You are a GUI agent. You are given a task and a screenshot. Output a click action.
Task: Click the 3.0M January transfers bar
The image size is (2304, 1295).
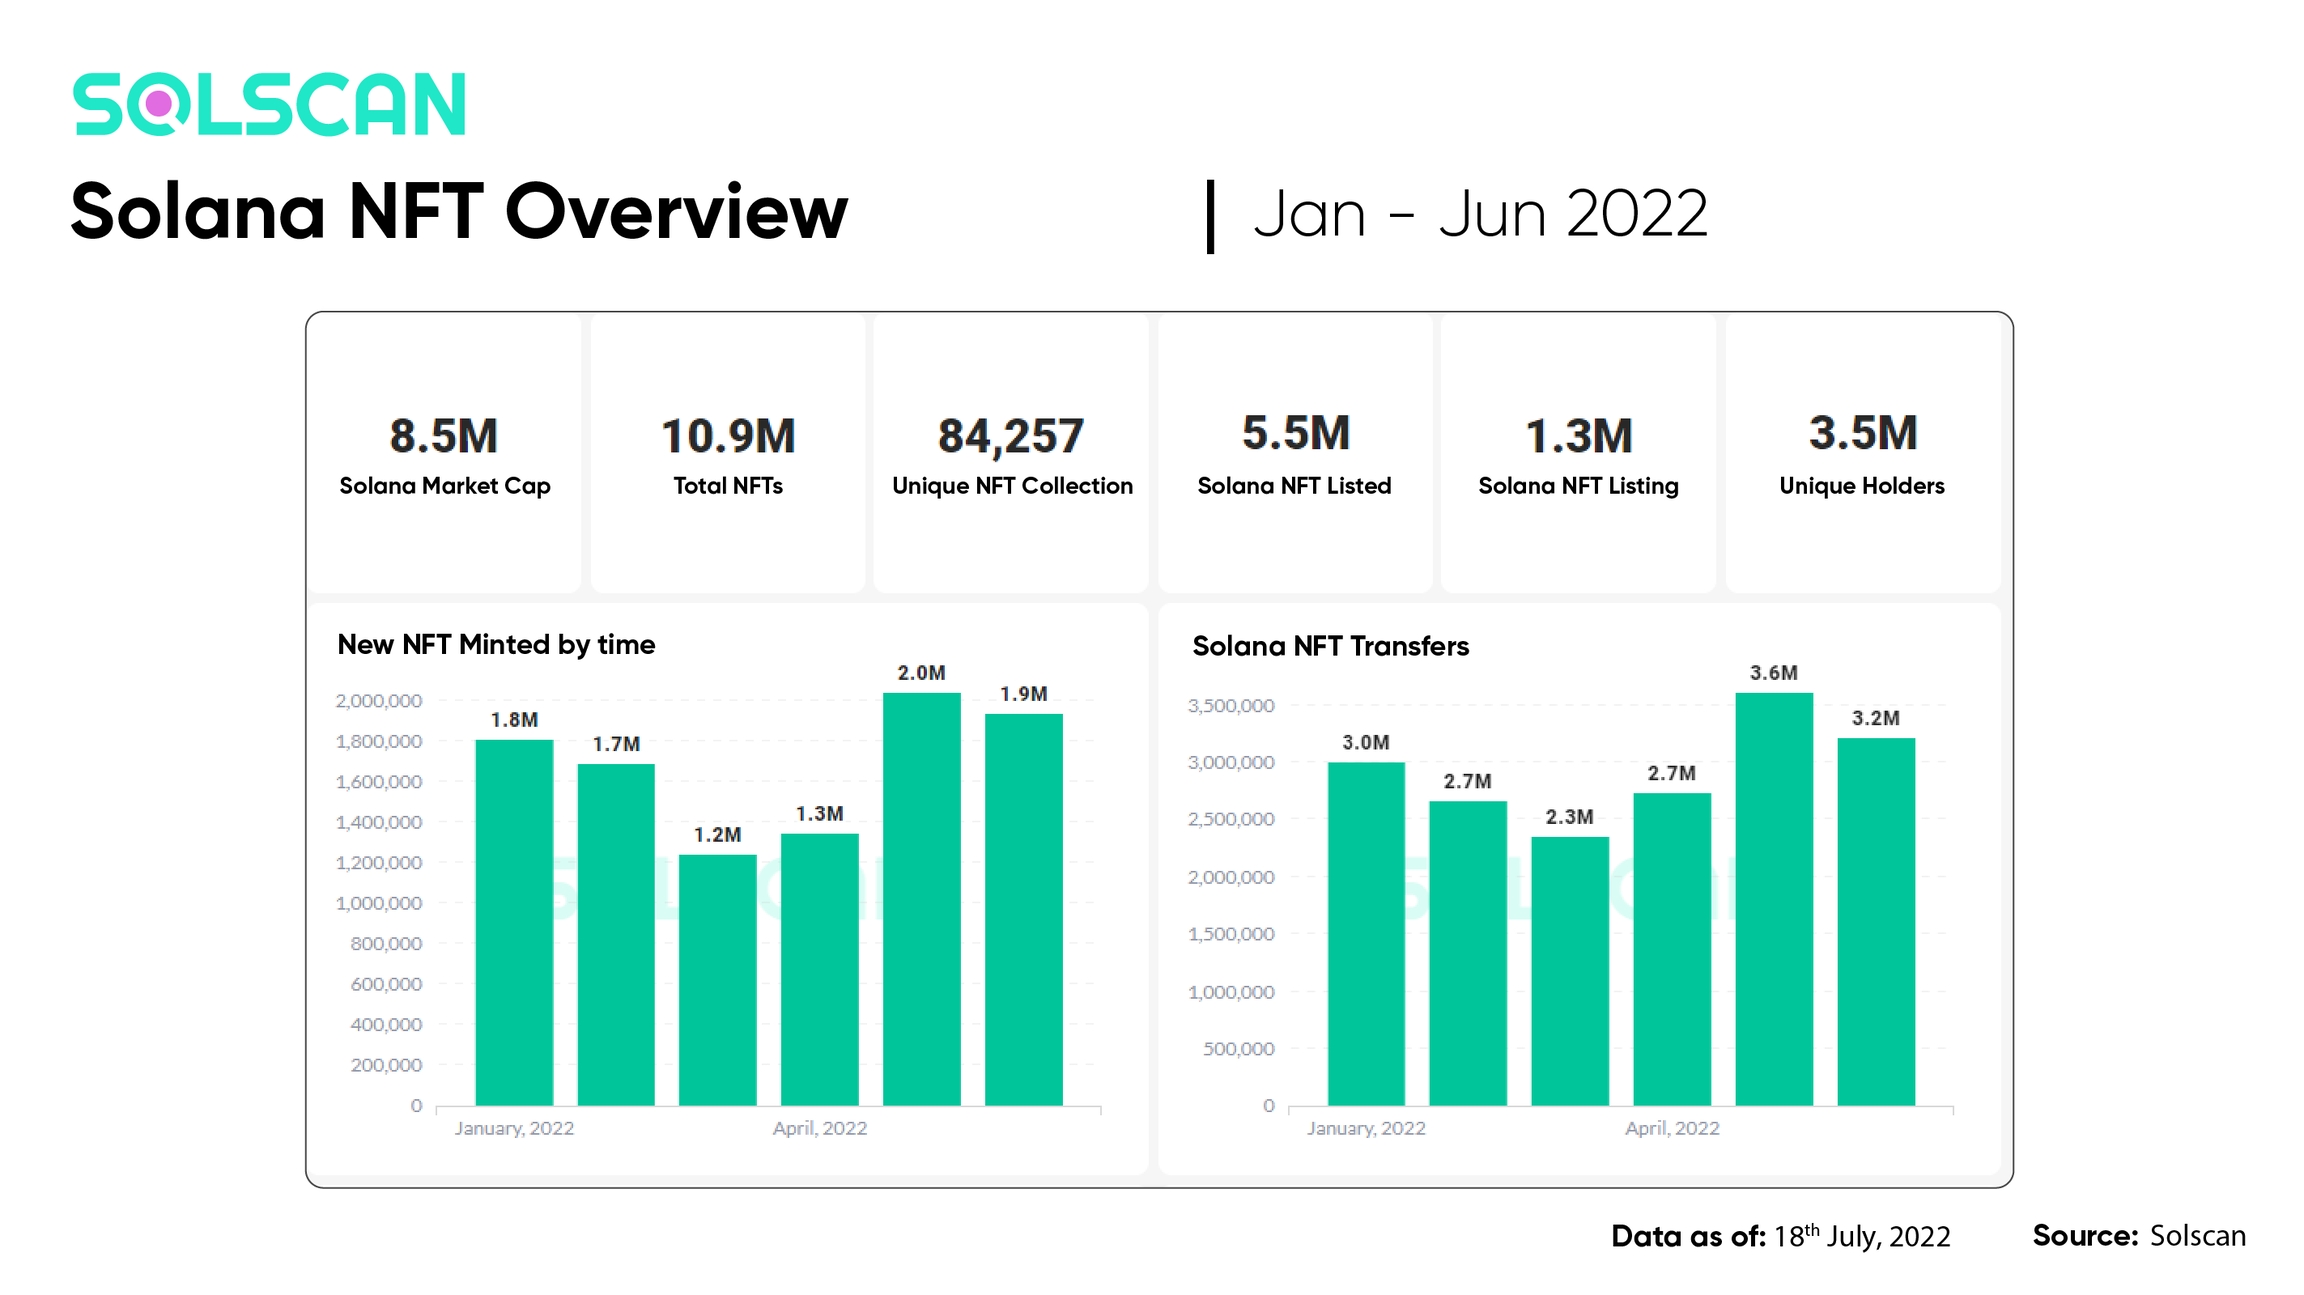[1365, 933]
